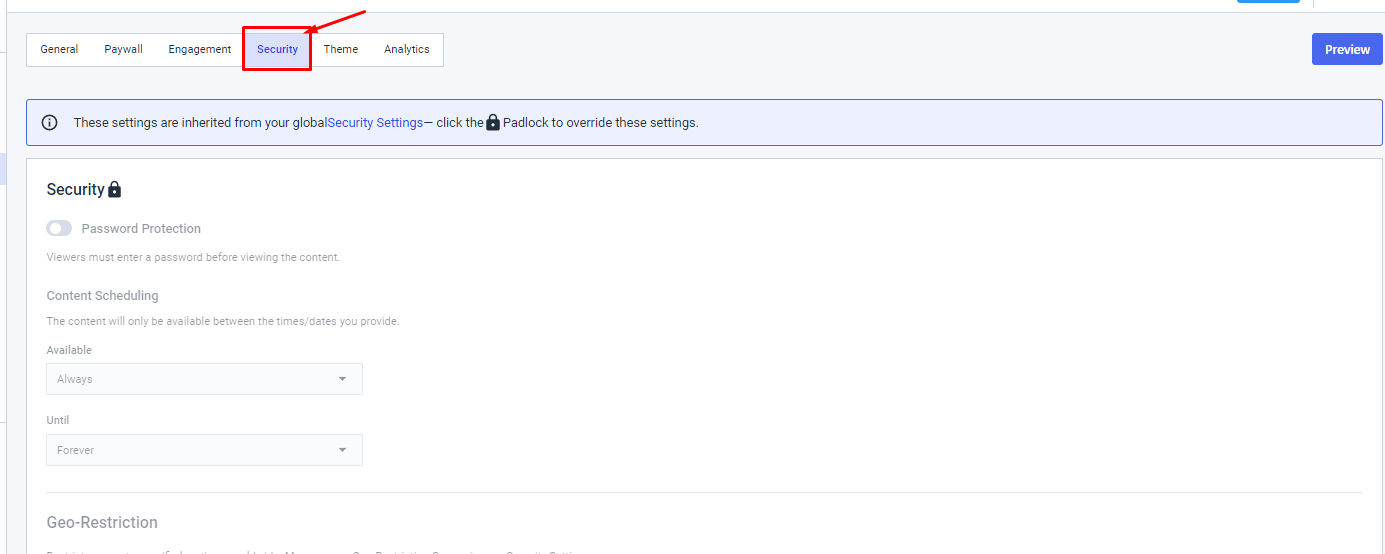
Task: Follow the Security Settings link
Action: click(375, 123)
